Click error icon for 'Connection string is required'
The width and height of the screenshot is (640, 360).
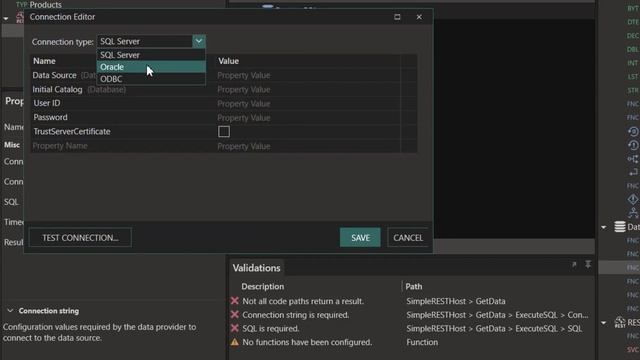(x=235, y=315)
